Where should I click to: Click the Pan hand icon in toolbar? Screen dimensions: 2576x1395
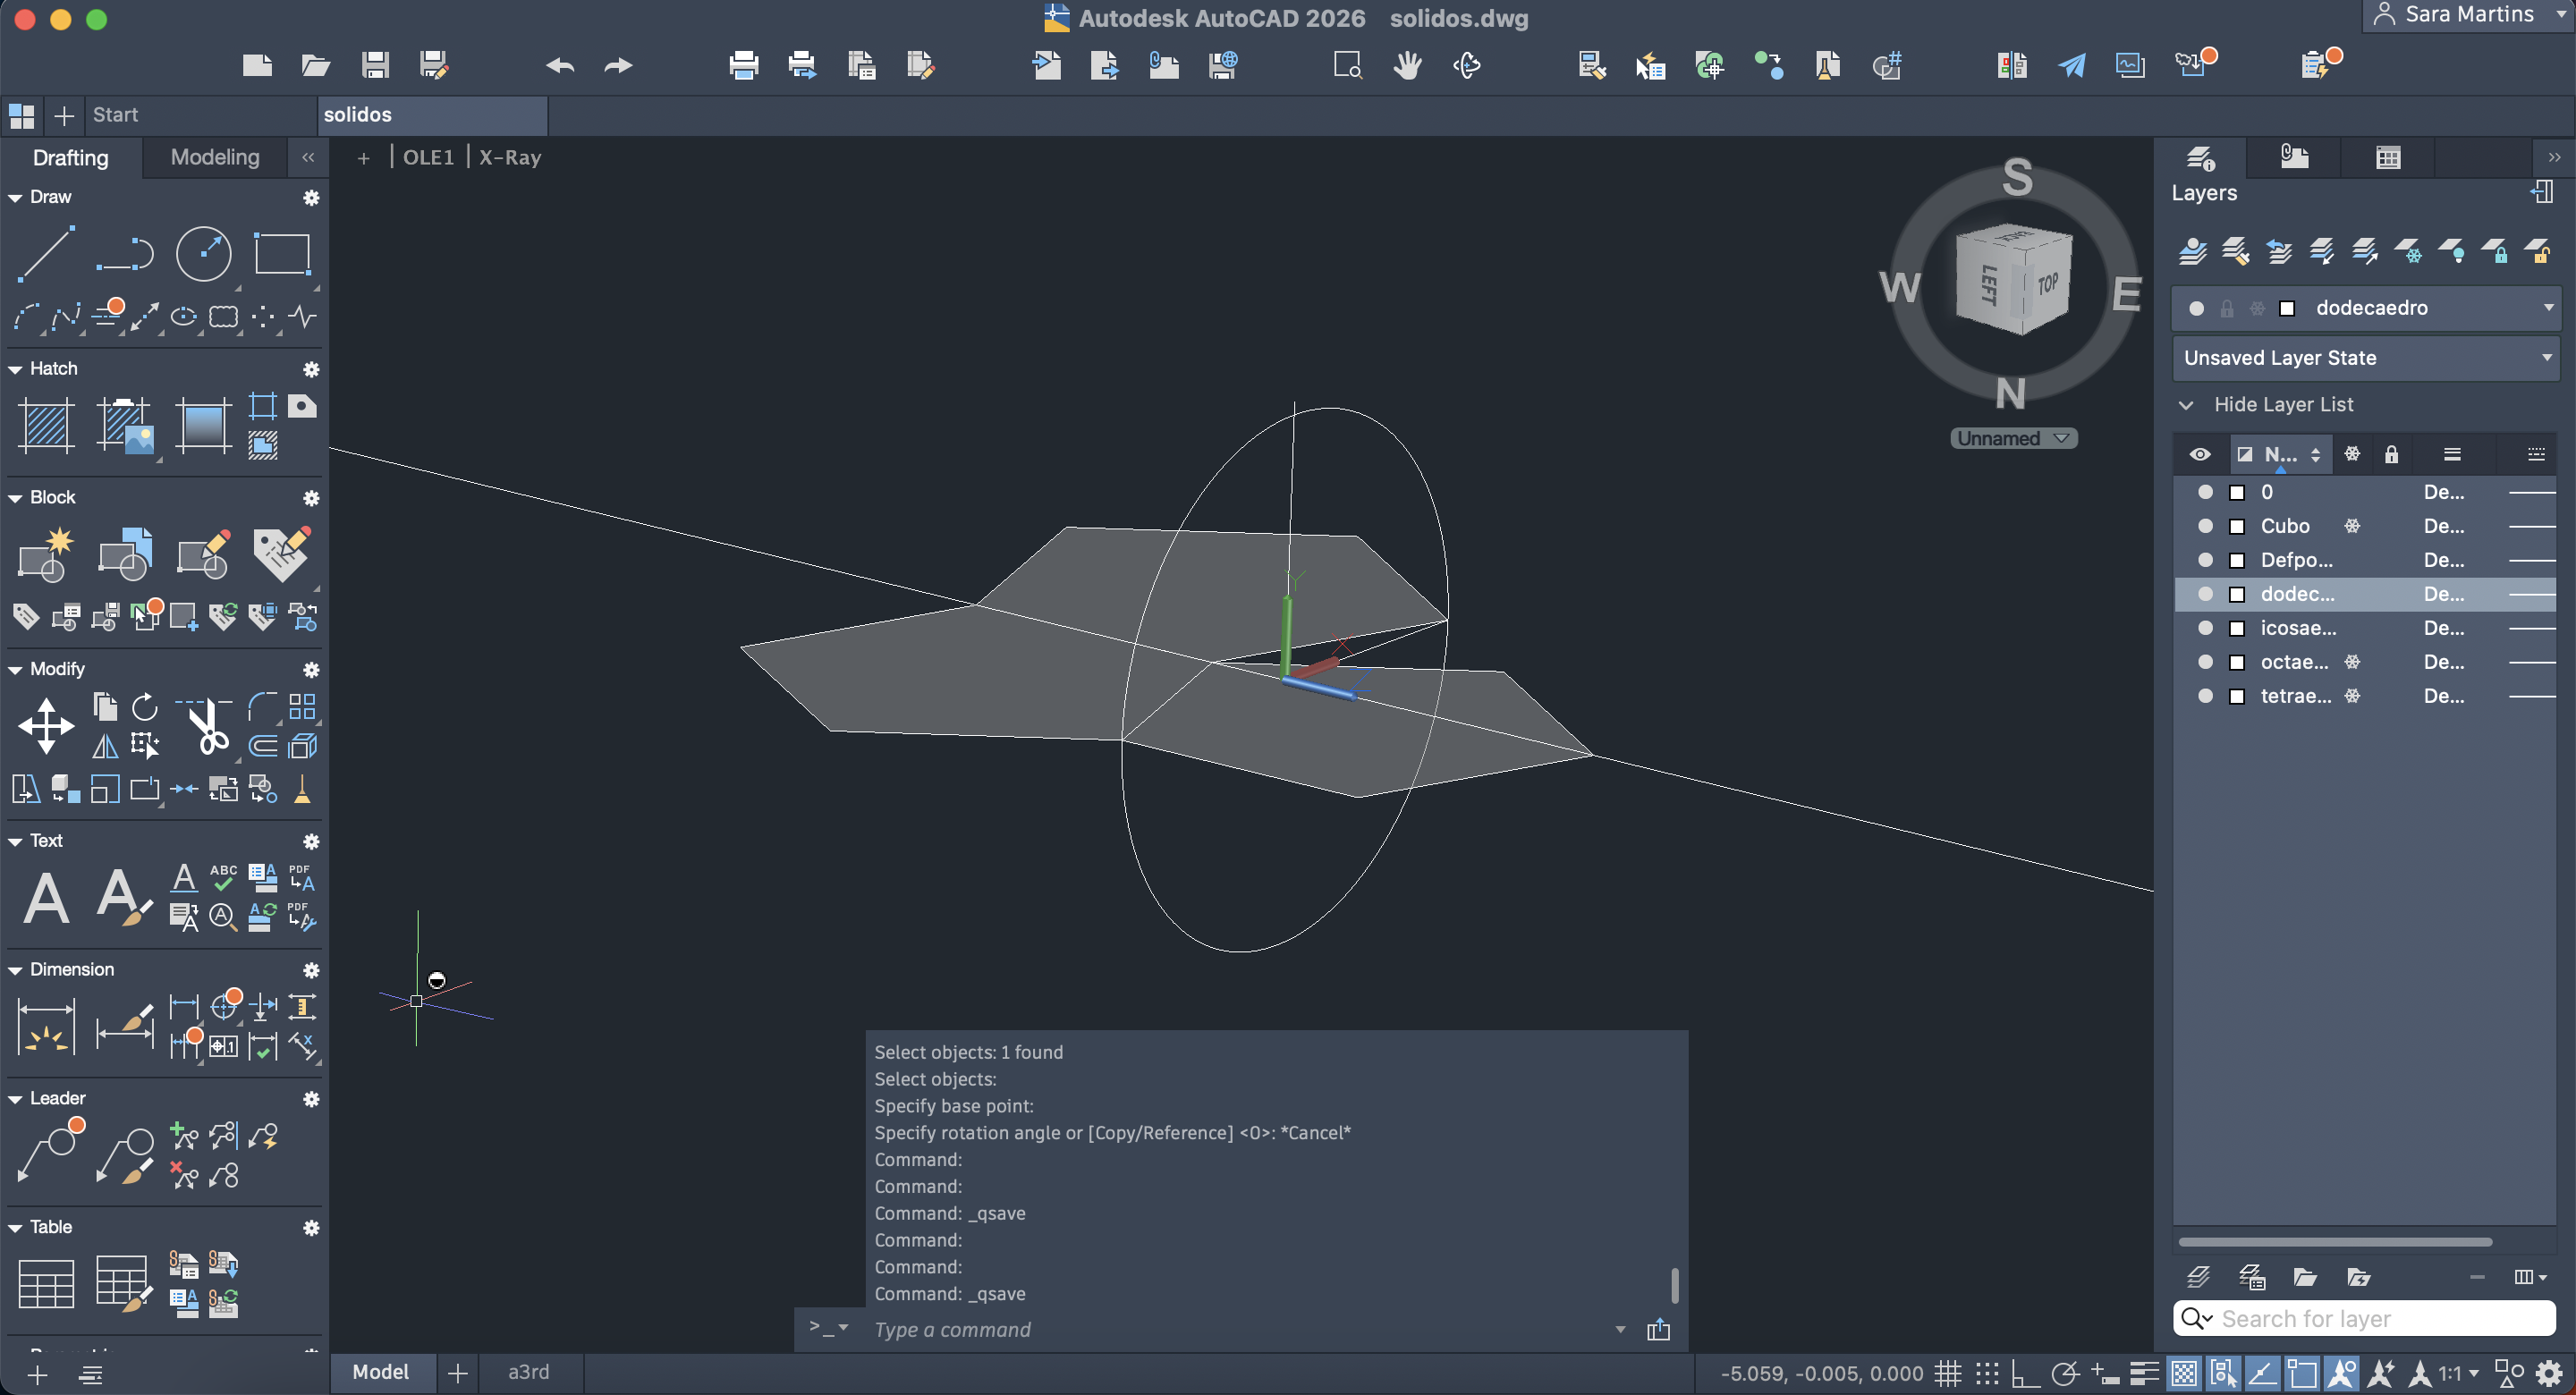pos(1407,66)
